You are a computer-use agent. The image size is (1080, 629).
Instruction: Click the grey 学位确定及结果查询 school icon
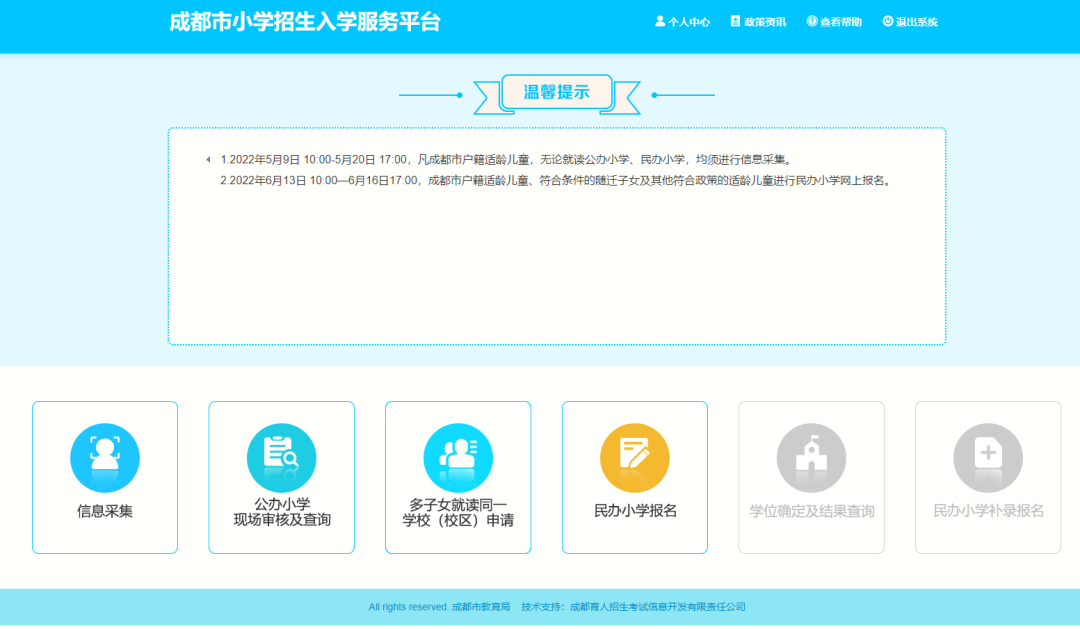coord(811,457)
